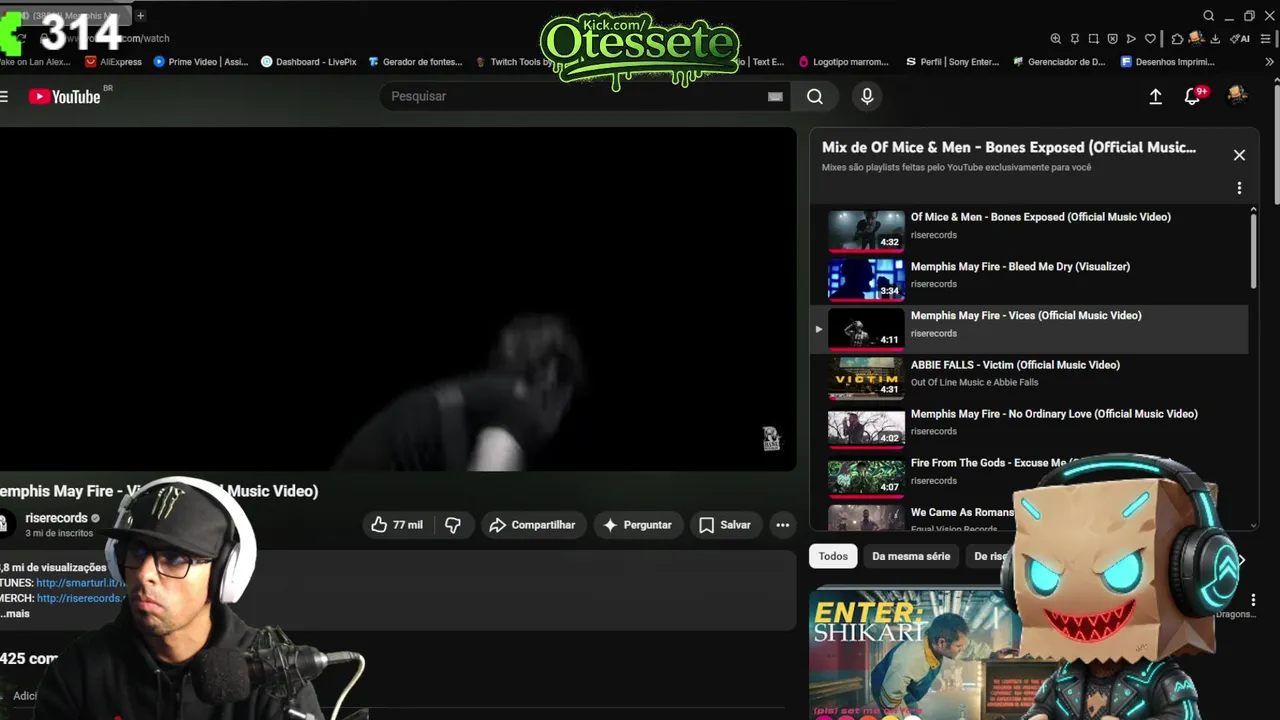The width and height of the screenshot is (1280, 720).
Task: Open the Prime Video bookmark
Action: pyautogui.click(x=201, y=62)
